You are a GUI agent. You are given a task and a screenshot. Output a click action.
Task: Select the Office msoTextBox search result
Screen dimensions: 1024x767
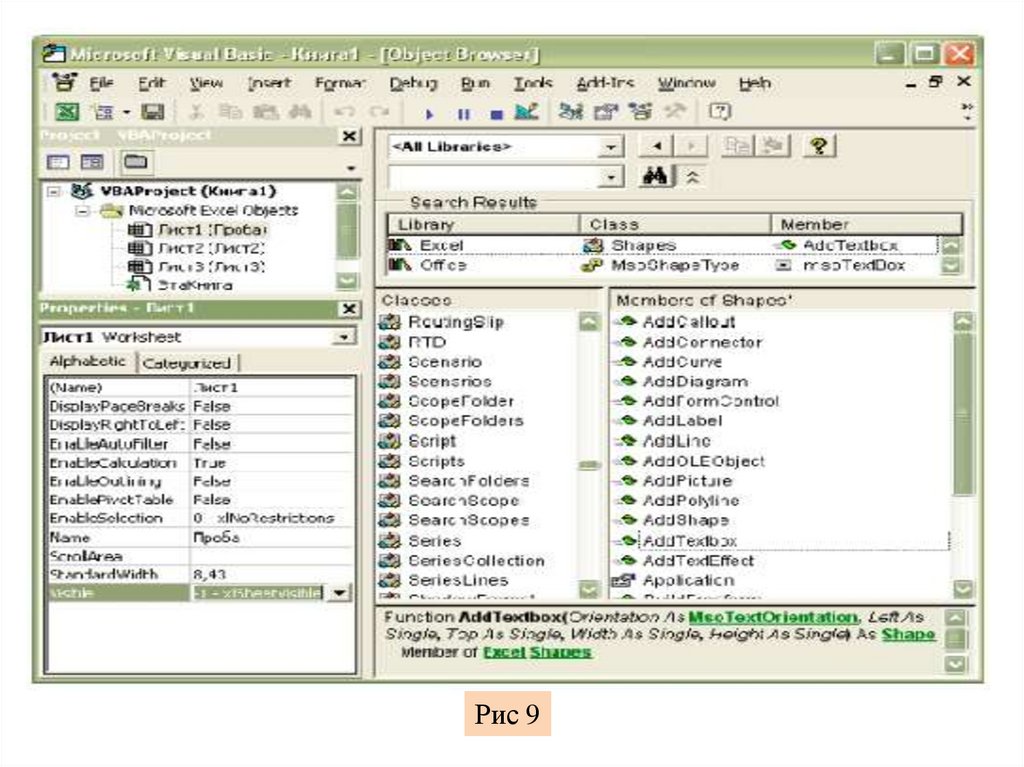tap(663, 265)
